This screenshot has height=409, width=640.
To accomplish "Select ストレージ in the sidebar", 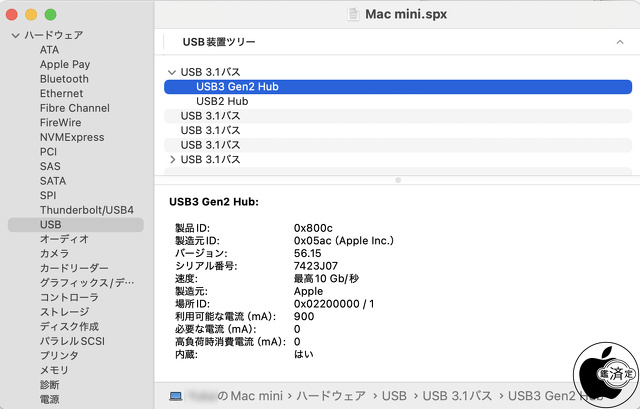I will click(64, 312).
